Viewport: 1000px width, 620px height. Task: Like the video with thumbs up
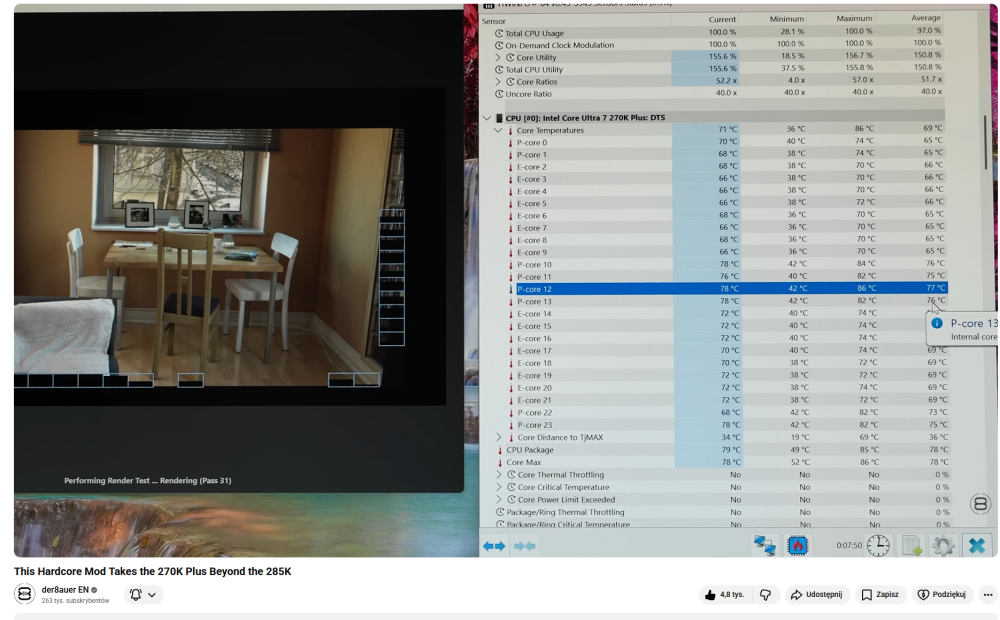pyautogui.click(x=725, y=594)
